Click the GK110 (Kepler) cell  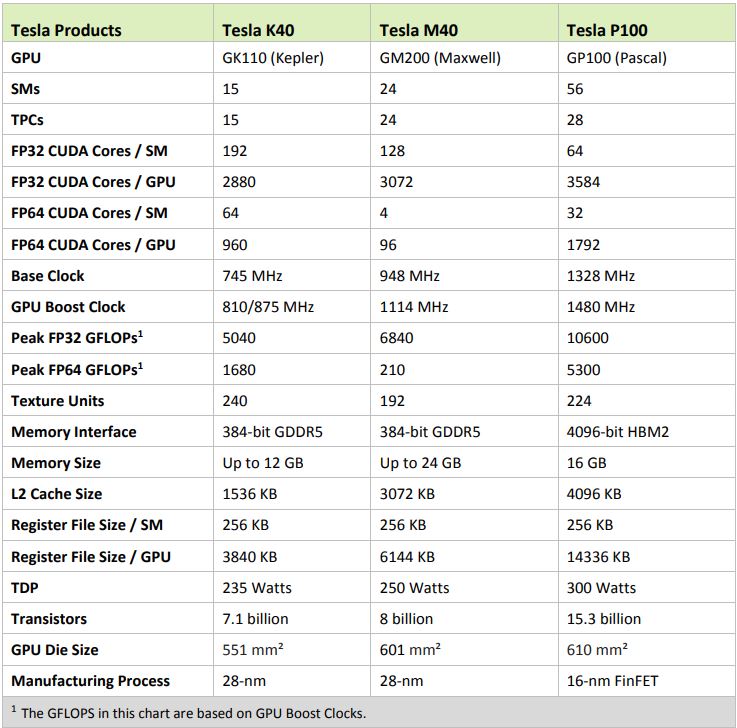(273, 58)
